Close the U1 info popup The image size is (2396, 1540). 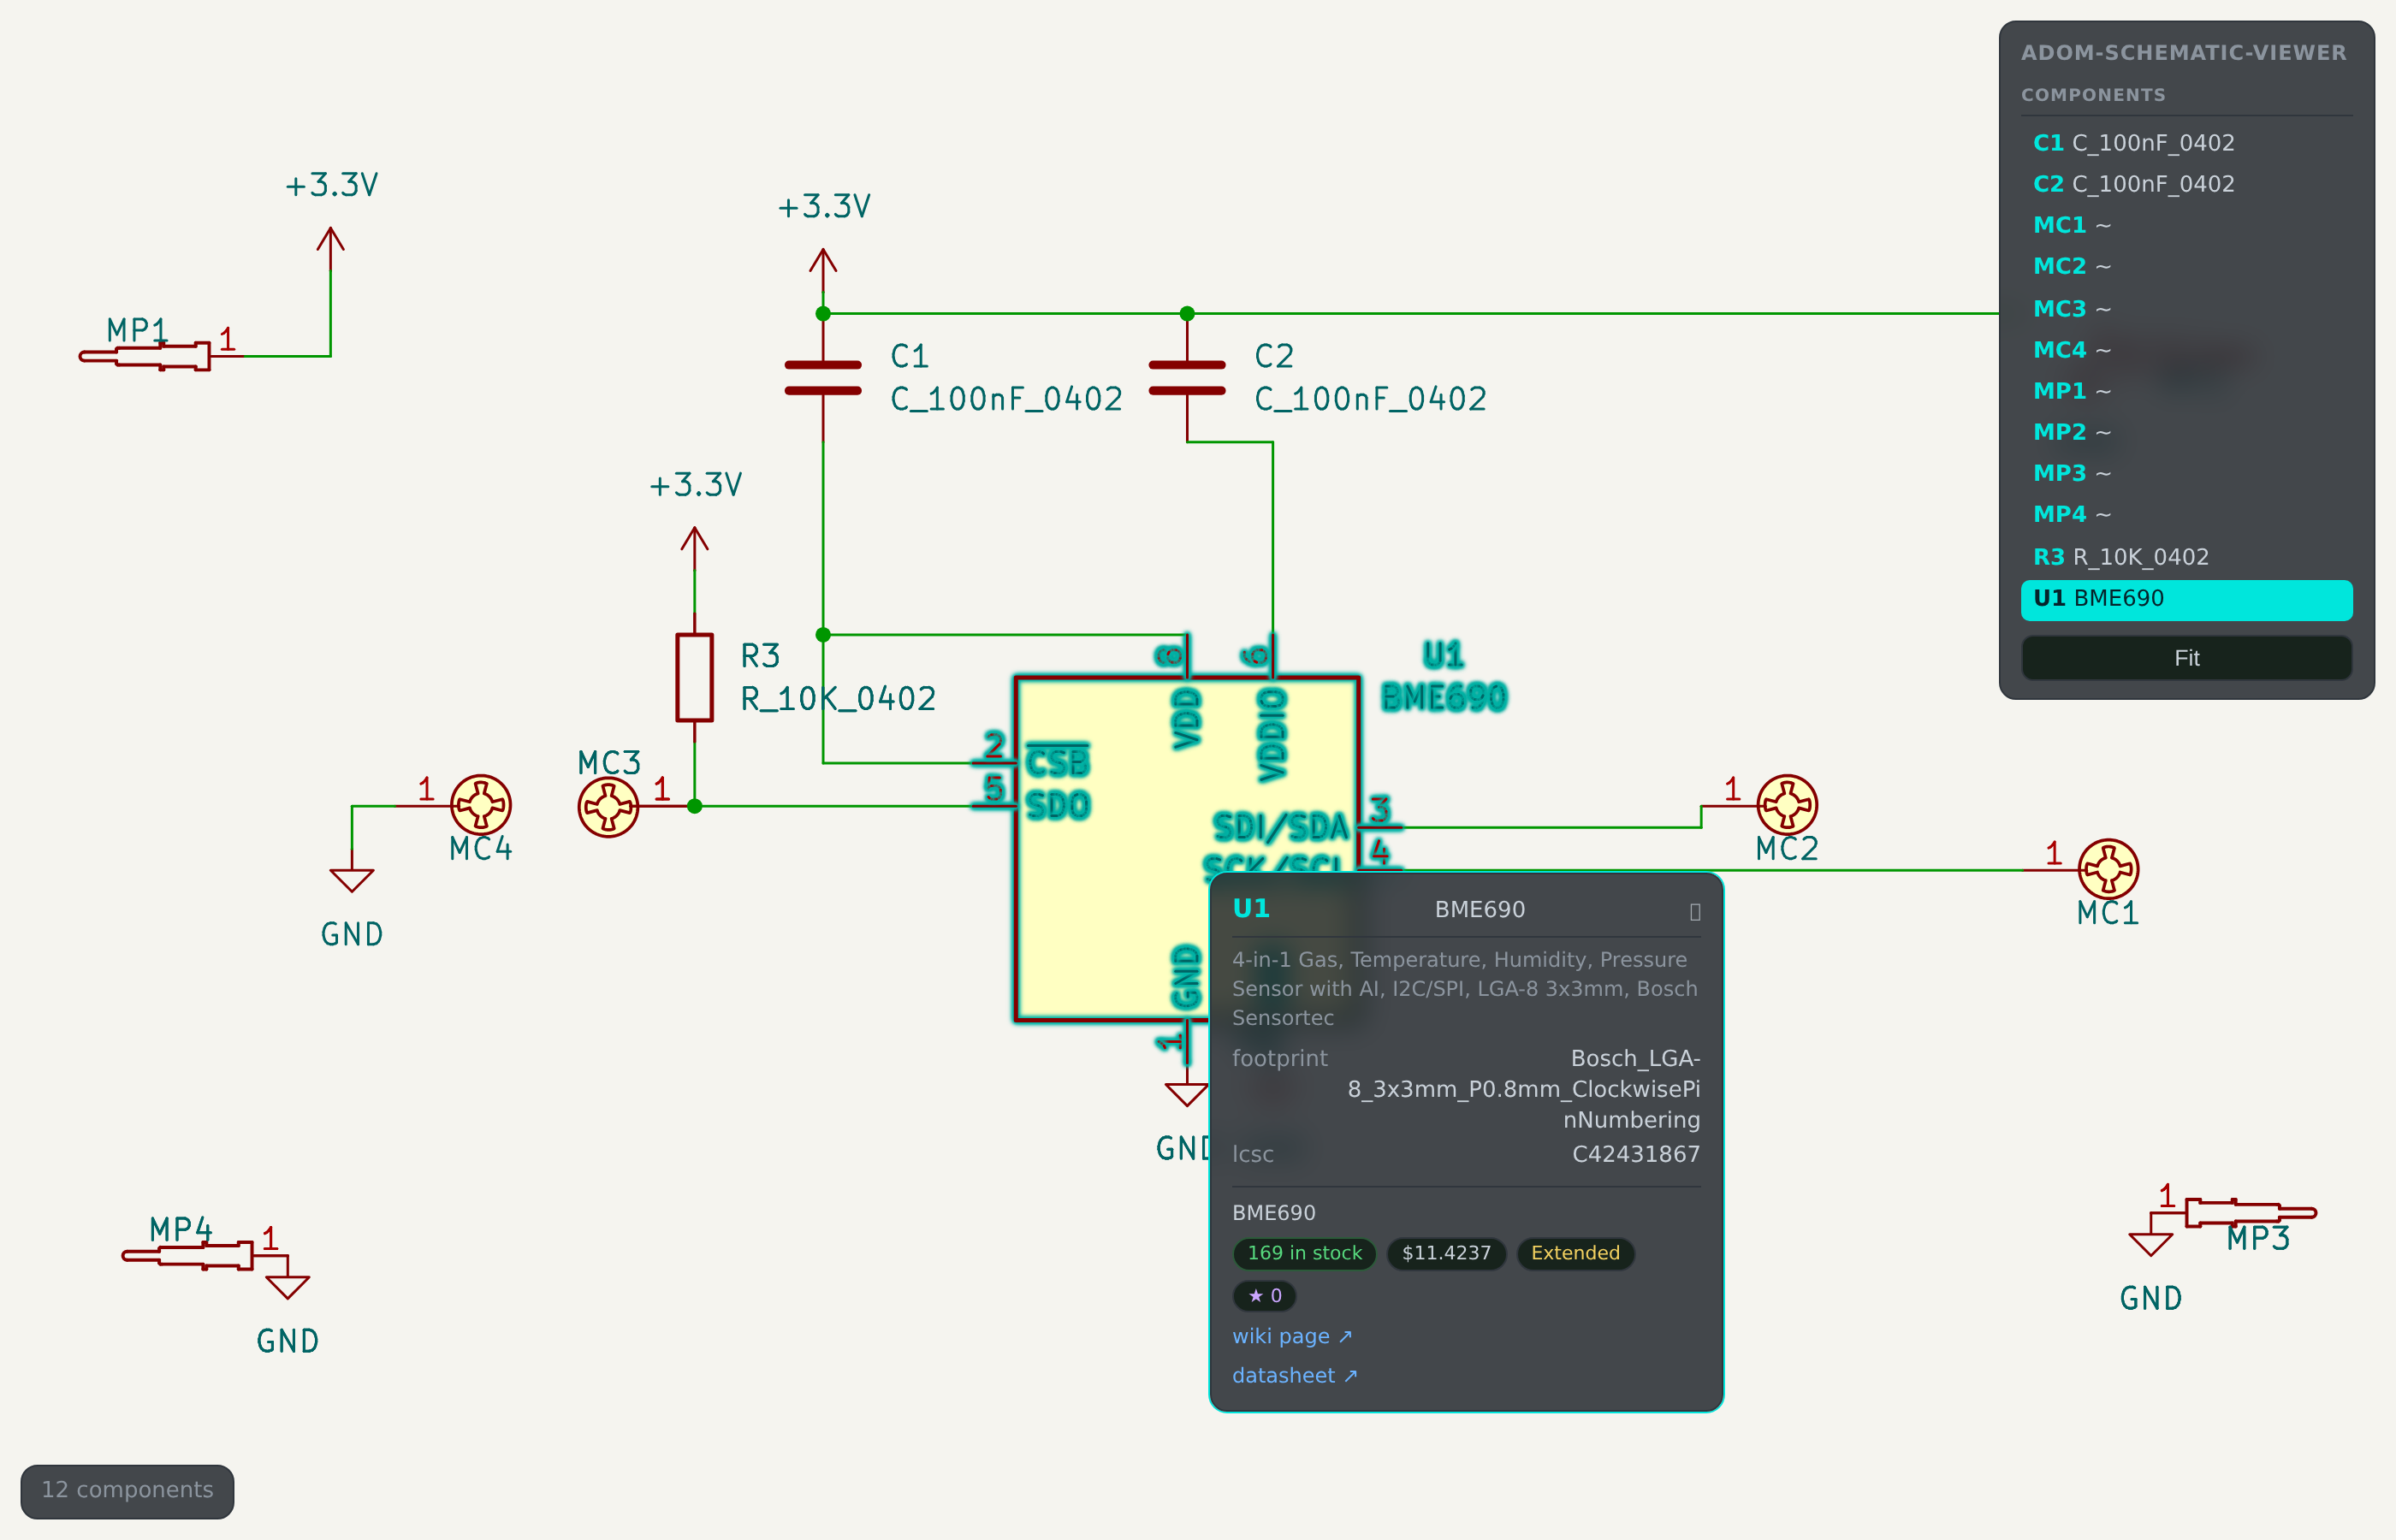pos(1694,911)
